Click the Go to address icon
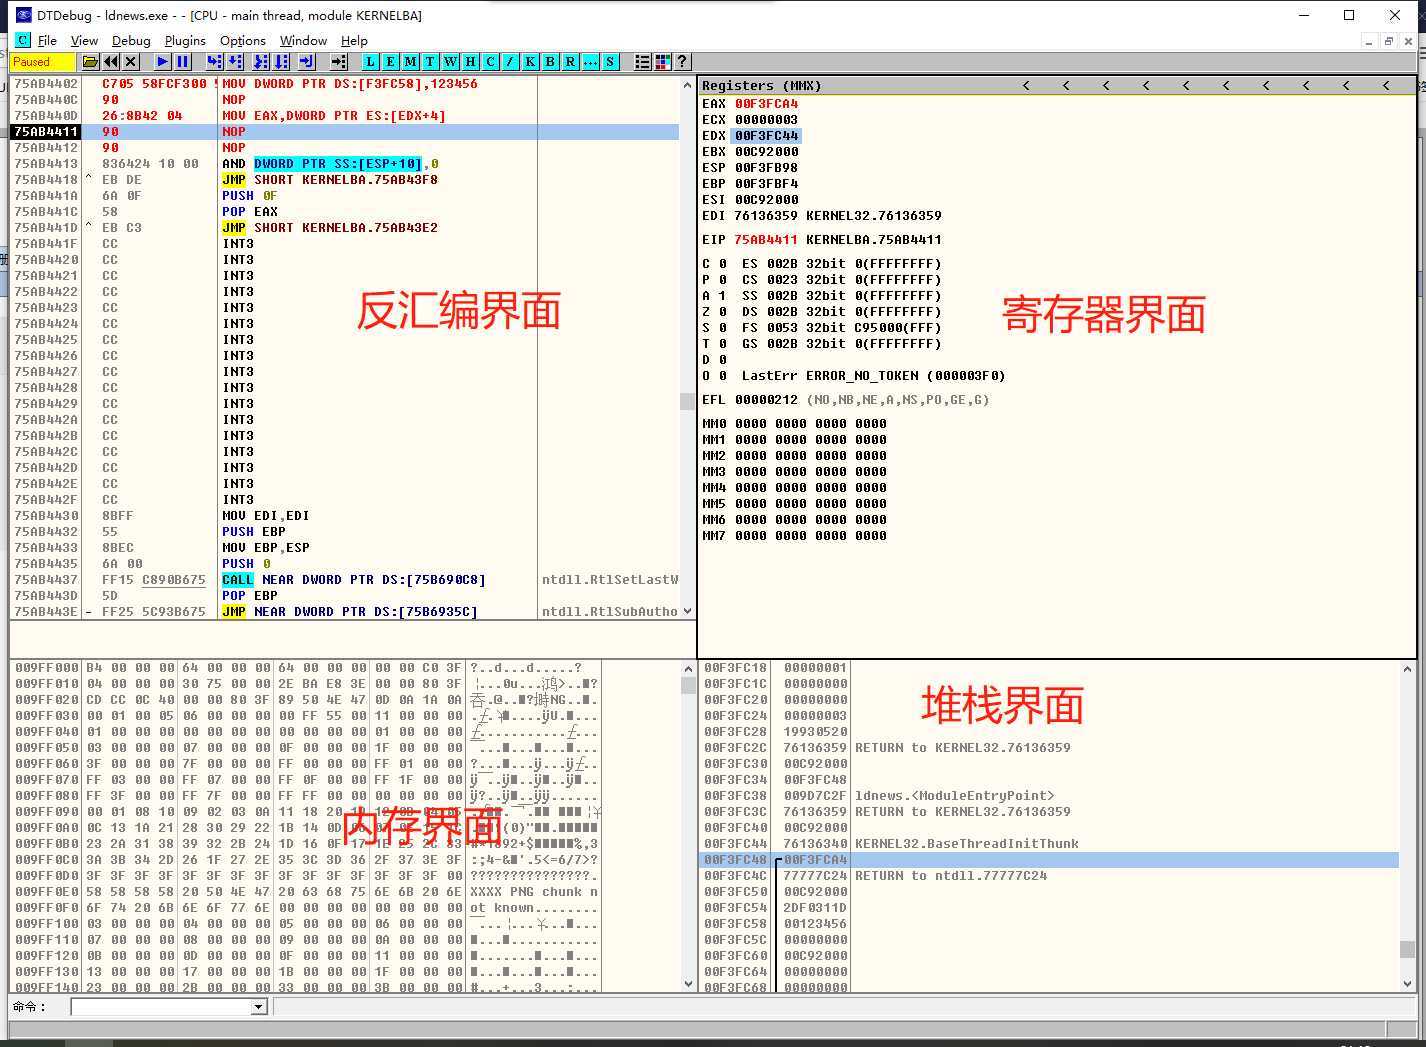 coord(338,62)
